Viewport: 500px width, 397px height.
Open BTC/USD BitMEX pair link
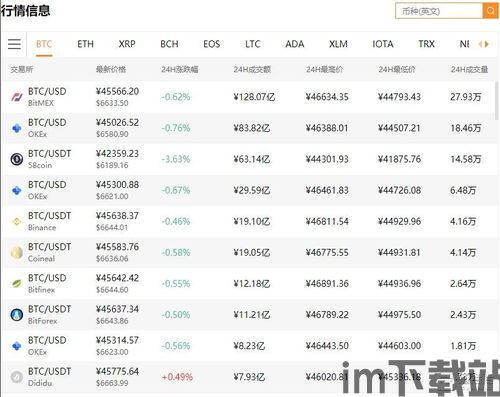pyautogui.click(x=47, y=91)
